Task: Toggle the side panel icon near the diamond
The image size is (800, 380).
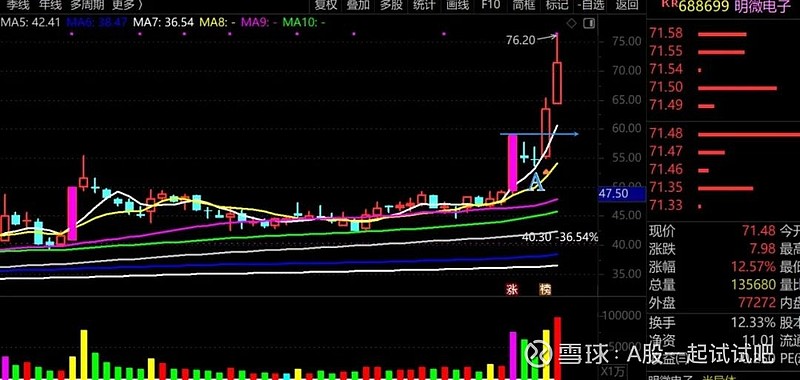Action: pyautogui.click(x=588, y=23)
